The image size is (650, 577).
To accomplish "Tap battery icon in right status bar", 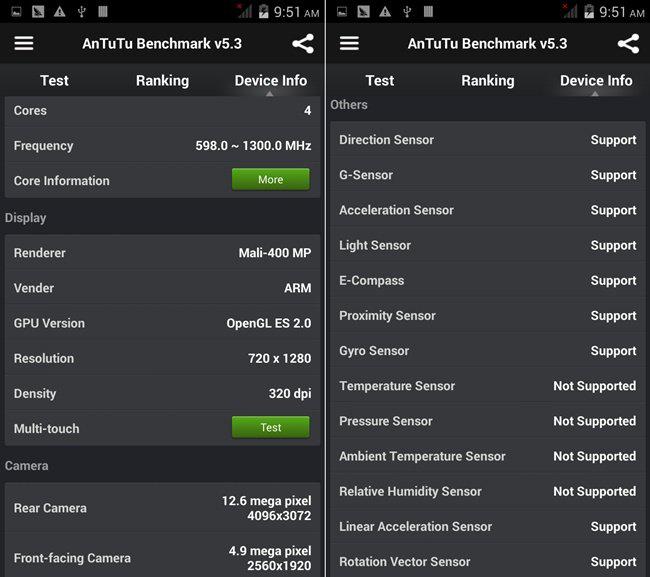I will tap(589, 11).
